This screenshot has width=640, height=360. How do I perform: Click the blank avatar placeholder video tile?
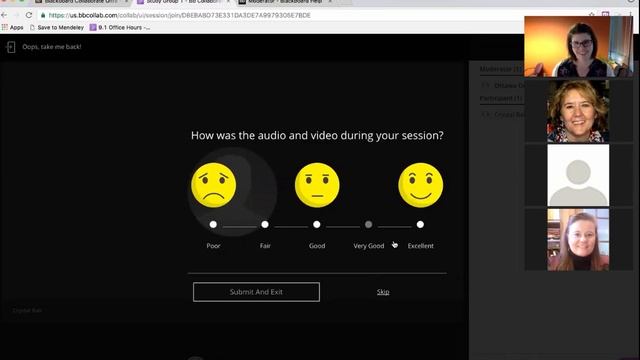coord(578,175)
